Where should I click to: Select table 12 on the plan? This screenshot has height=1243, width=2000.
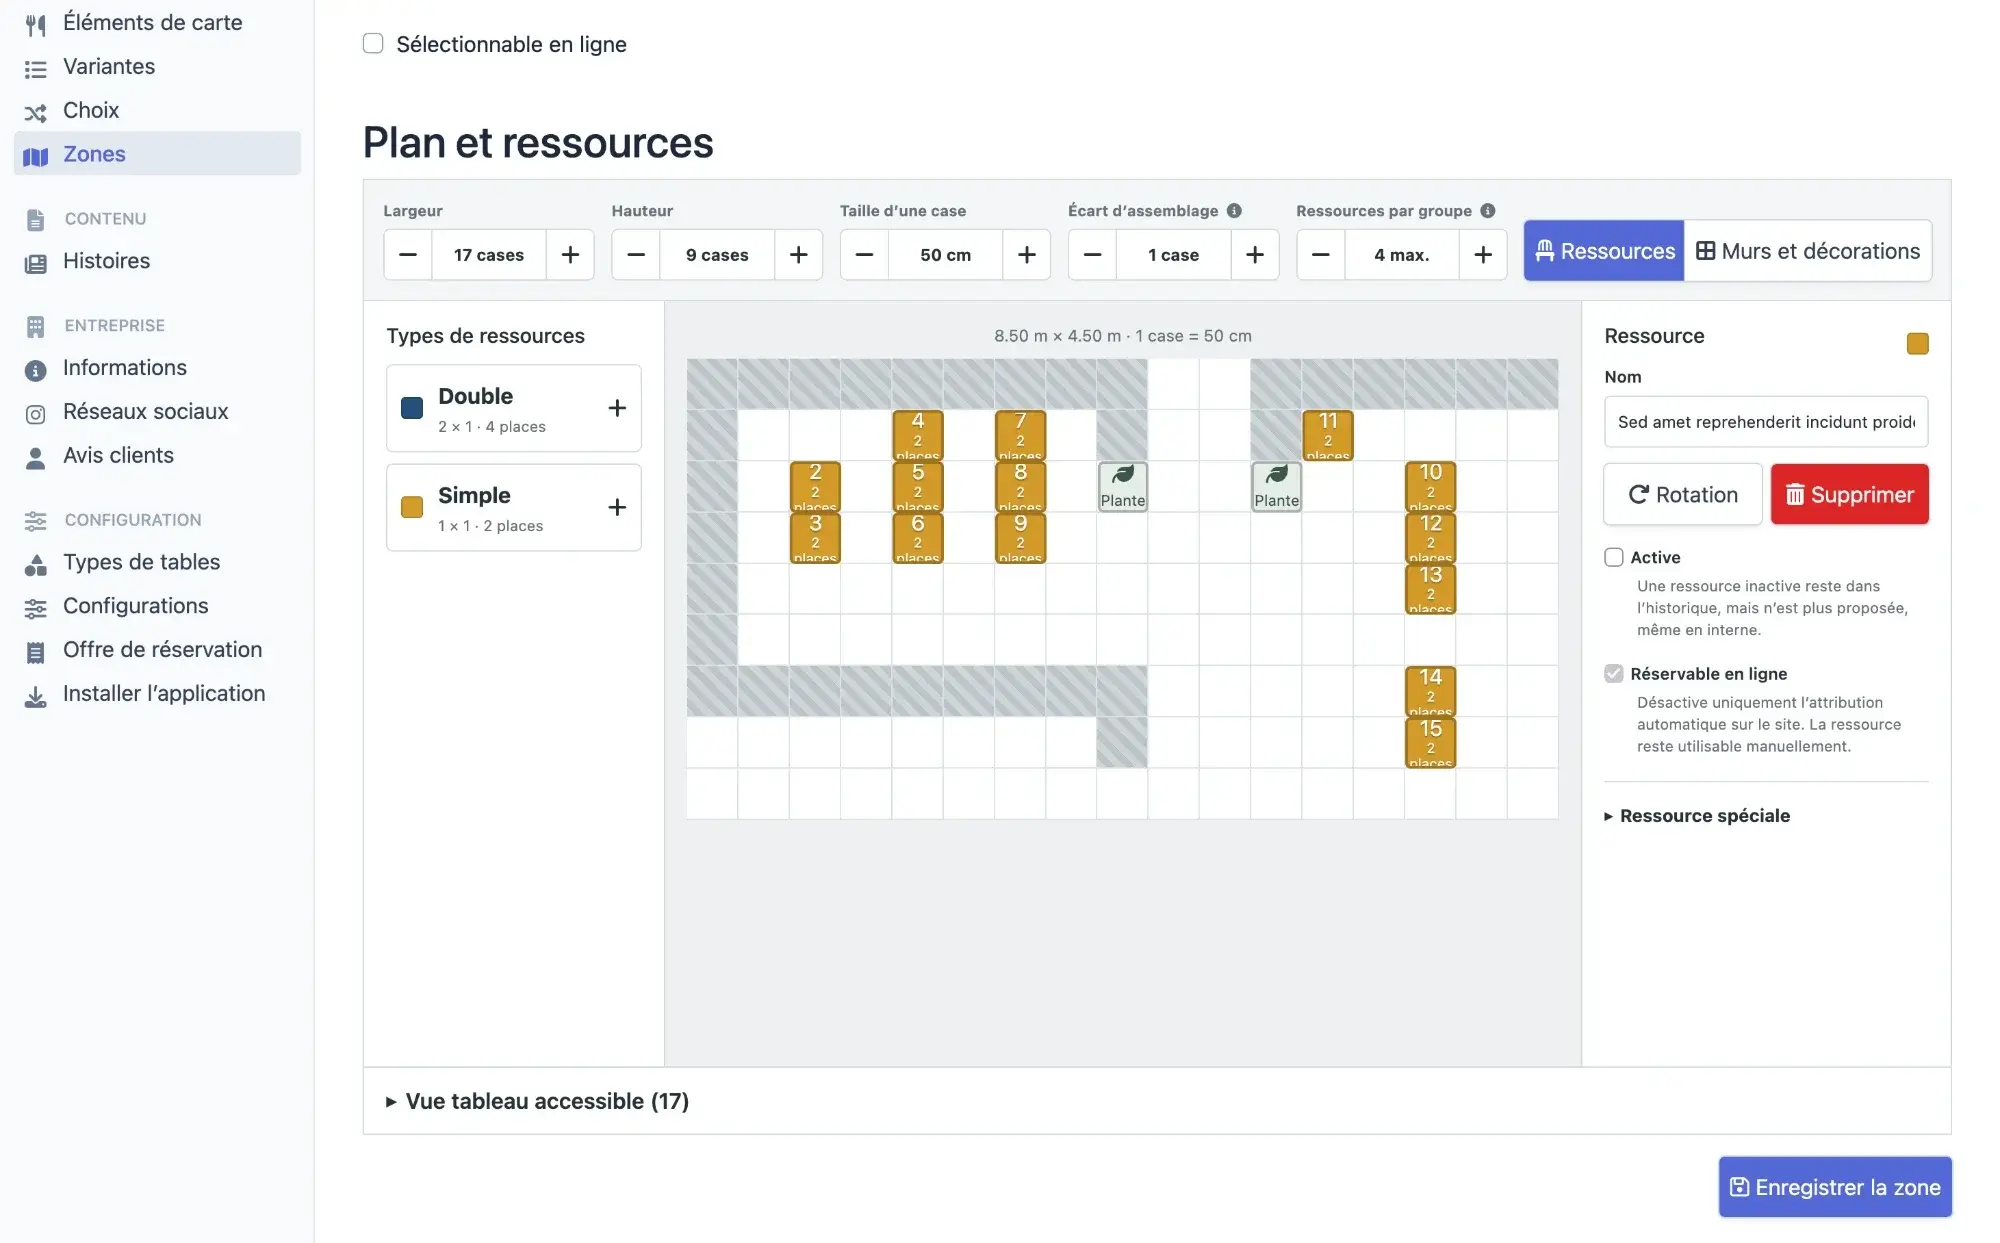(x=1431, y=538)
